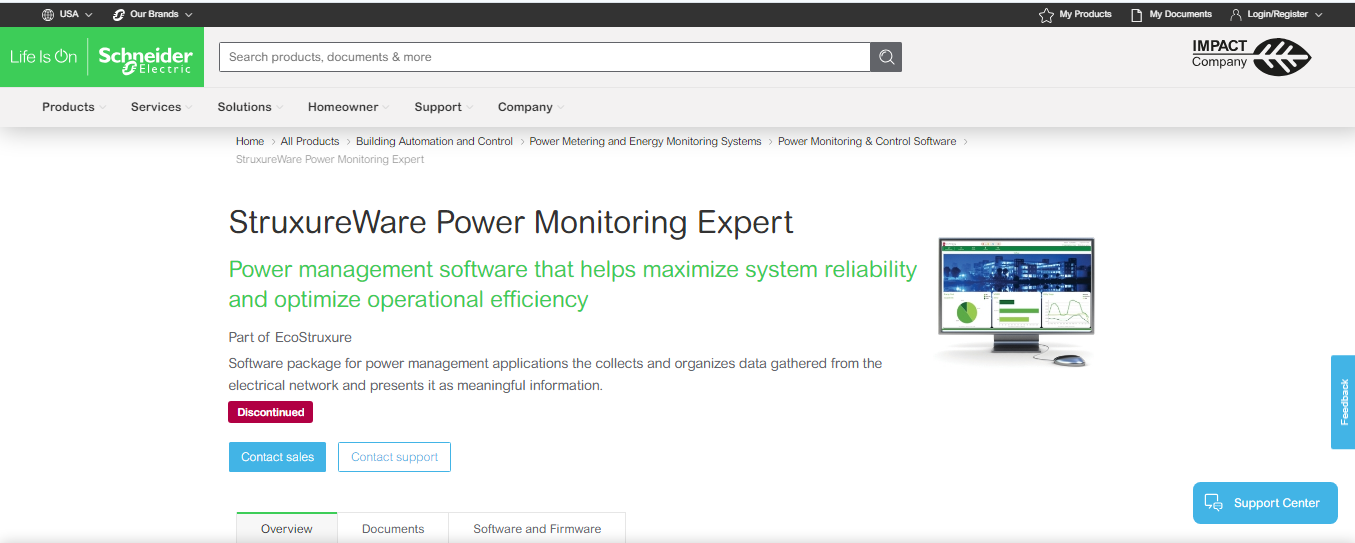1355x543 pixels.
Task: Open the Support Center chat button
Action: [1265, 503]
